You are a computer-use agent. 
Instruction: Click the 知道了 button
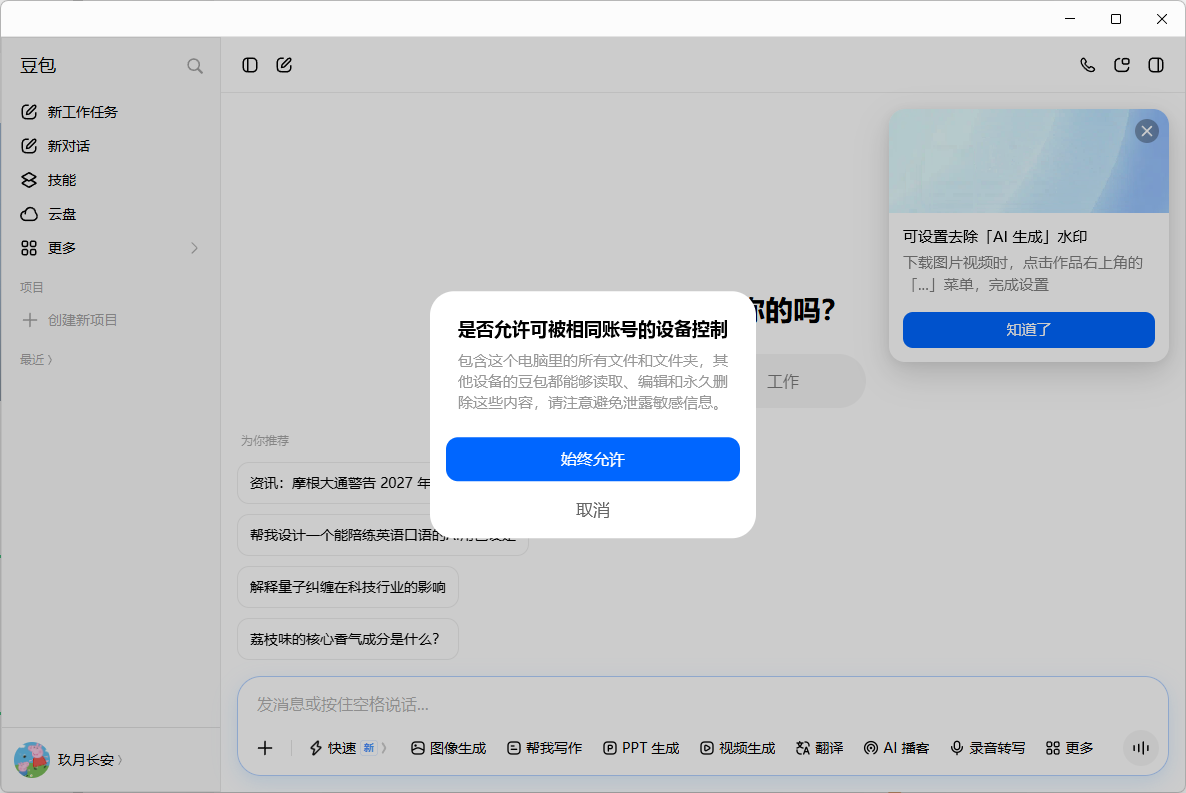point(1029,330)
